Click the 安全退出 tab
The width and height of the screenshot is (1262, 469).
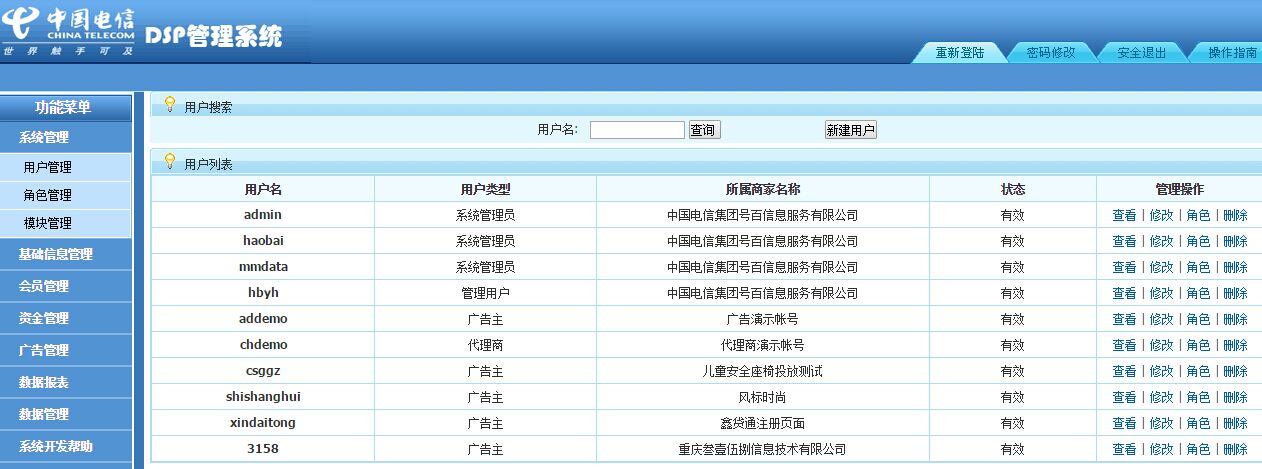[x=1142, y=53]
